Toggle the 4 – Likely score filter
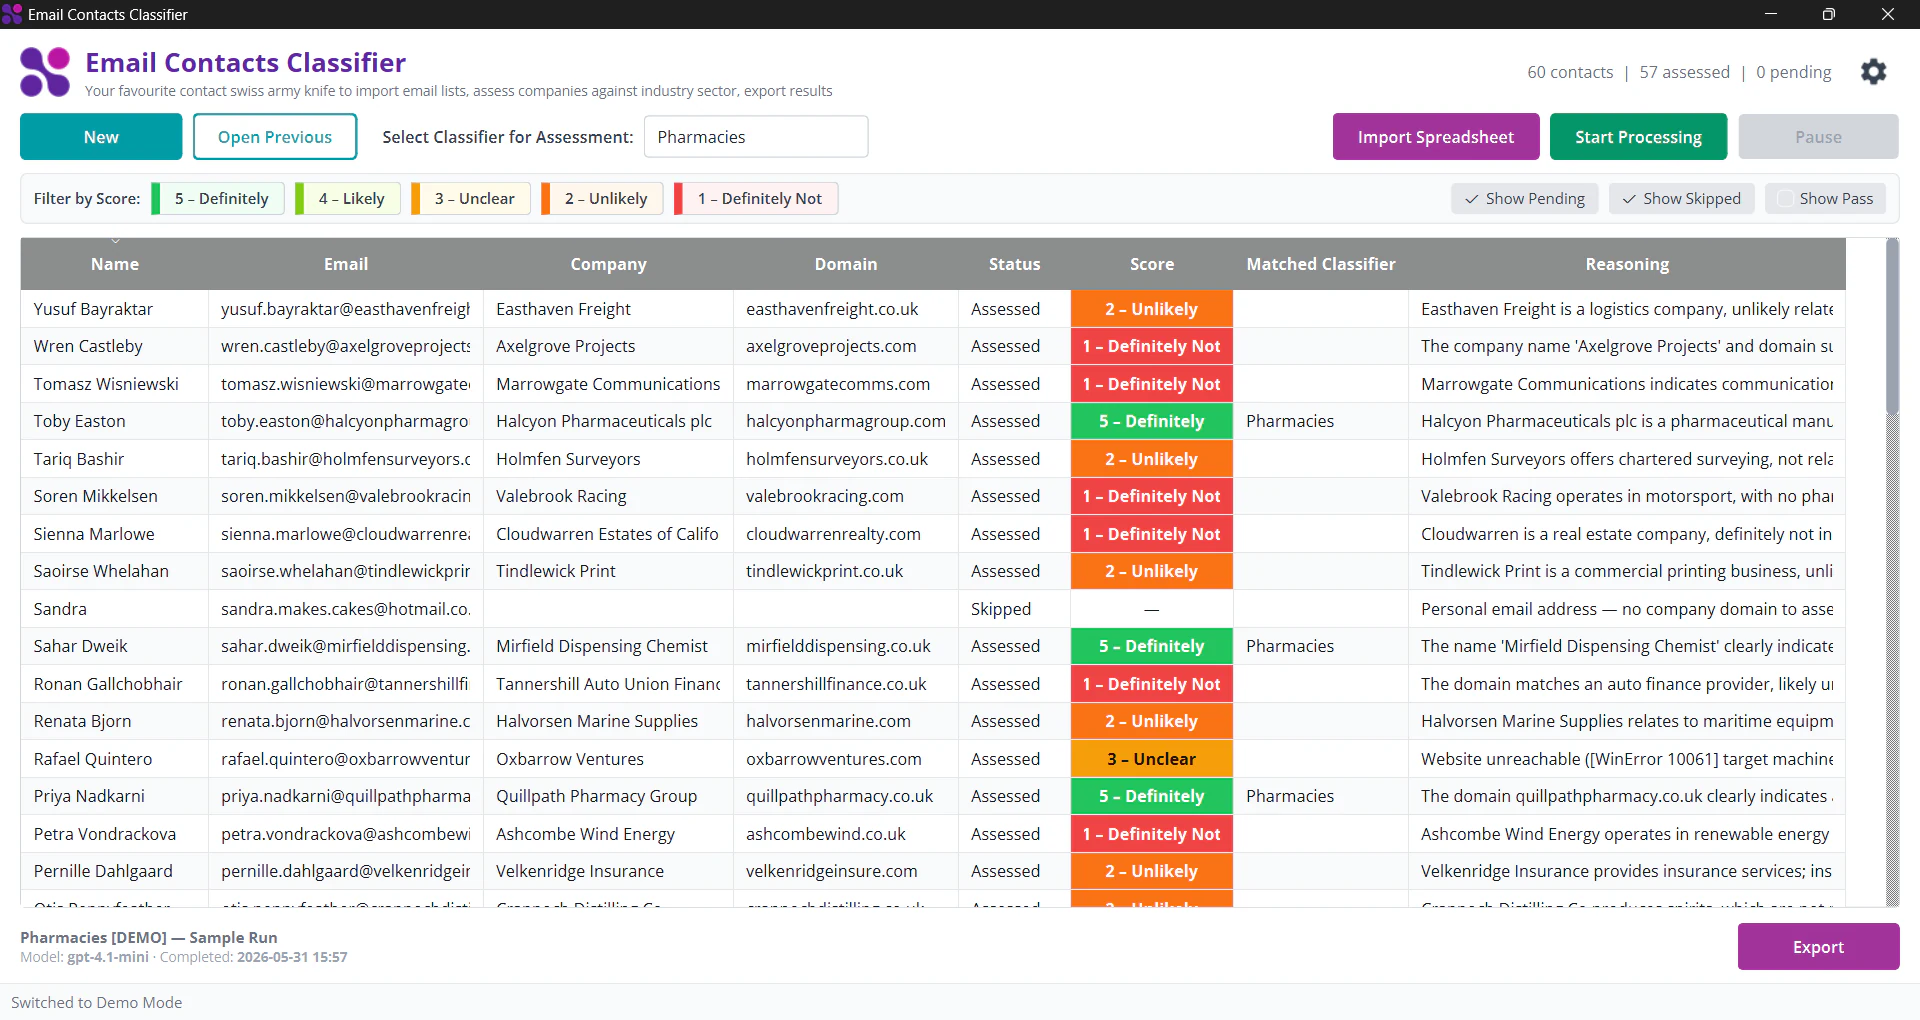 [348, 199]
